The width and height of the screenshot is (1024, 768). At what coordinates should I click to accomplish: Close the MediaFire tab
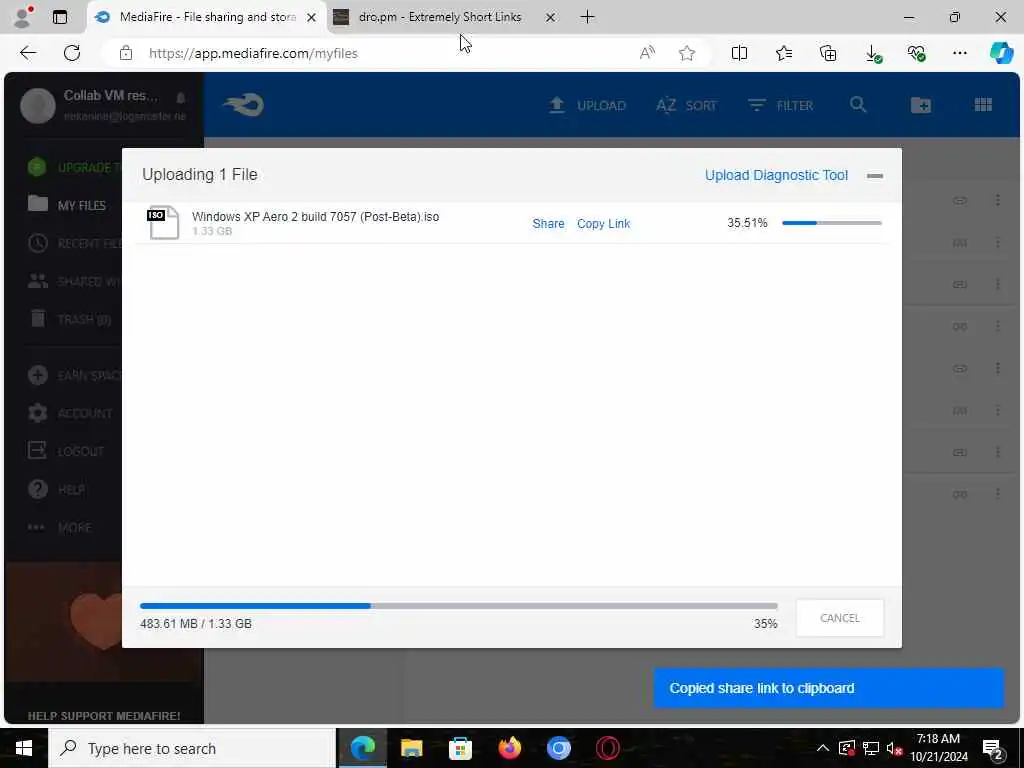[312, 18]
